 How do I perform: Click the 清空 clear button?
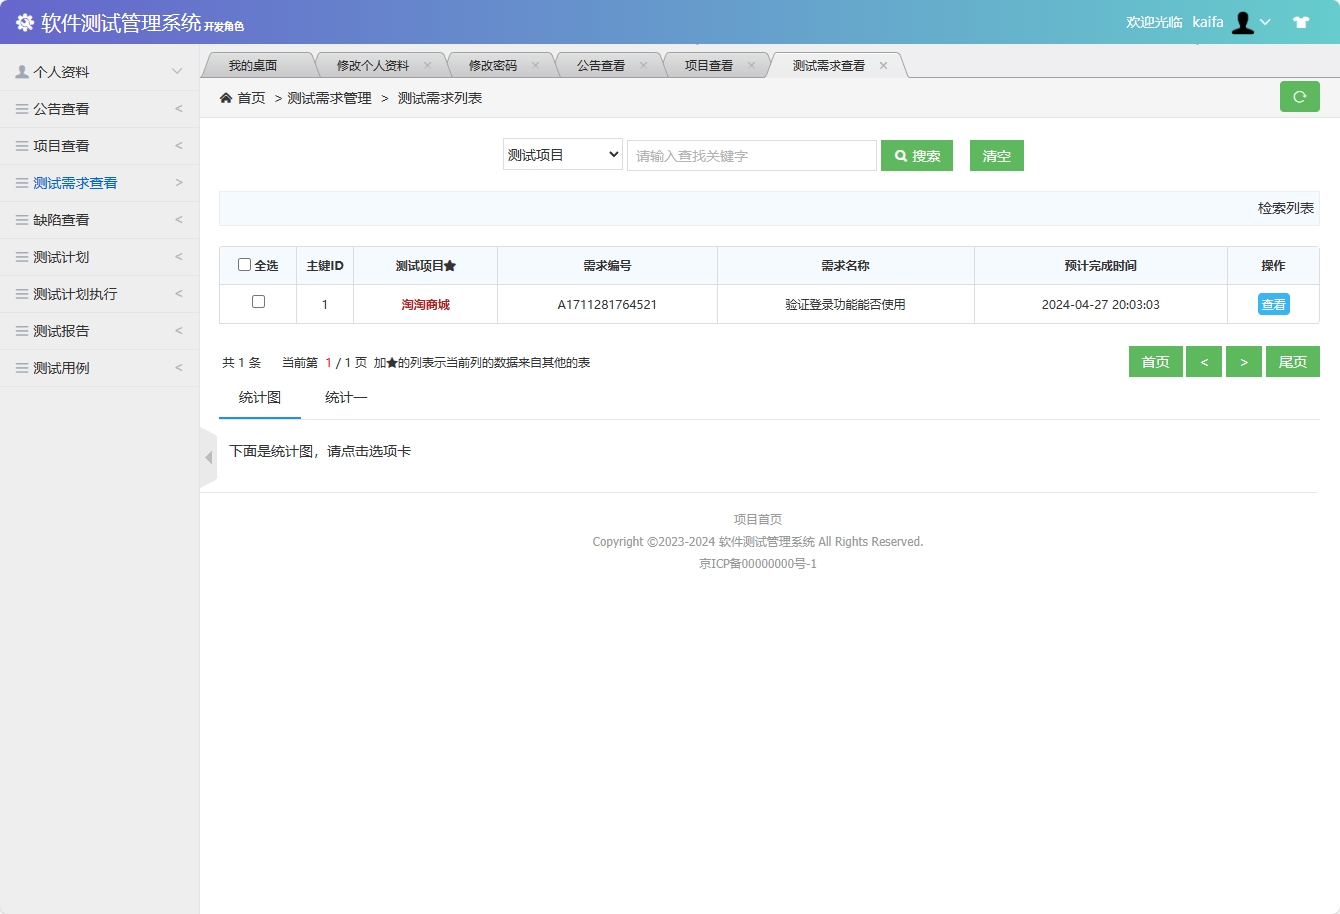[996, 155]
